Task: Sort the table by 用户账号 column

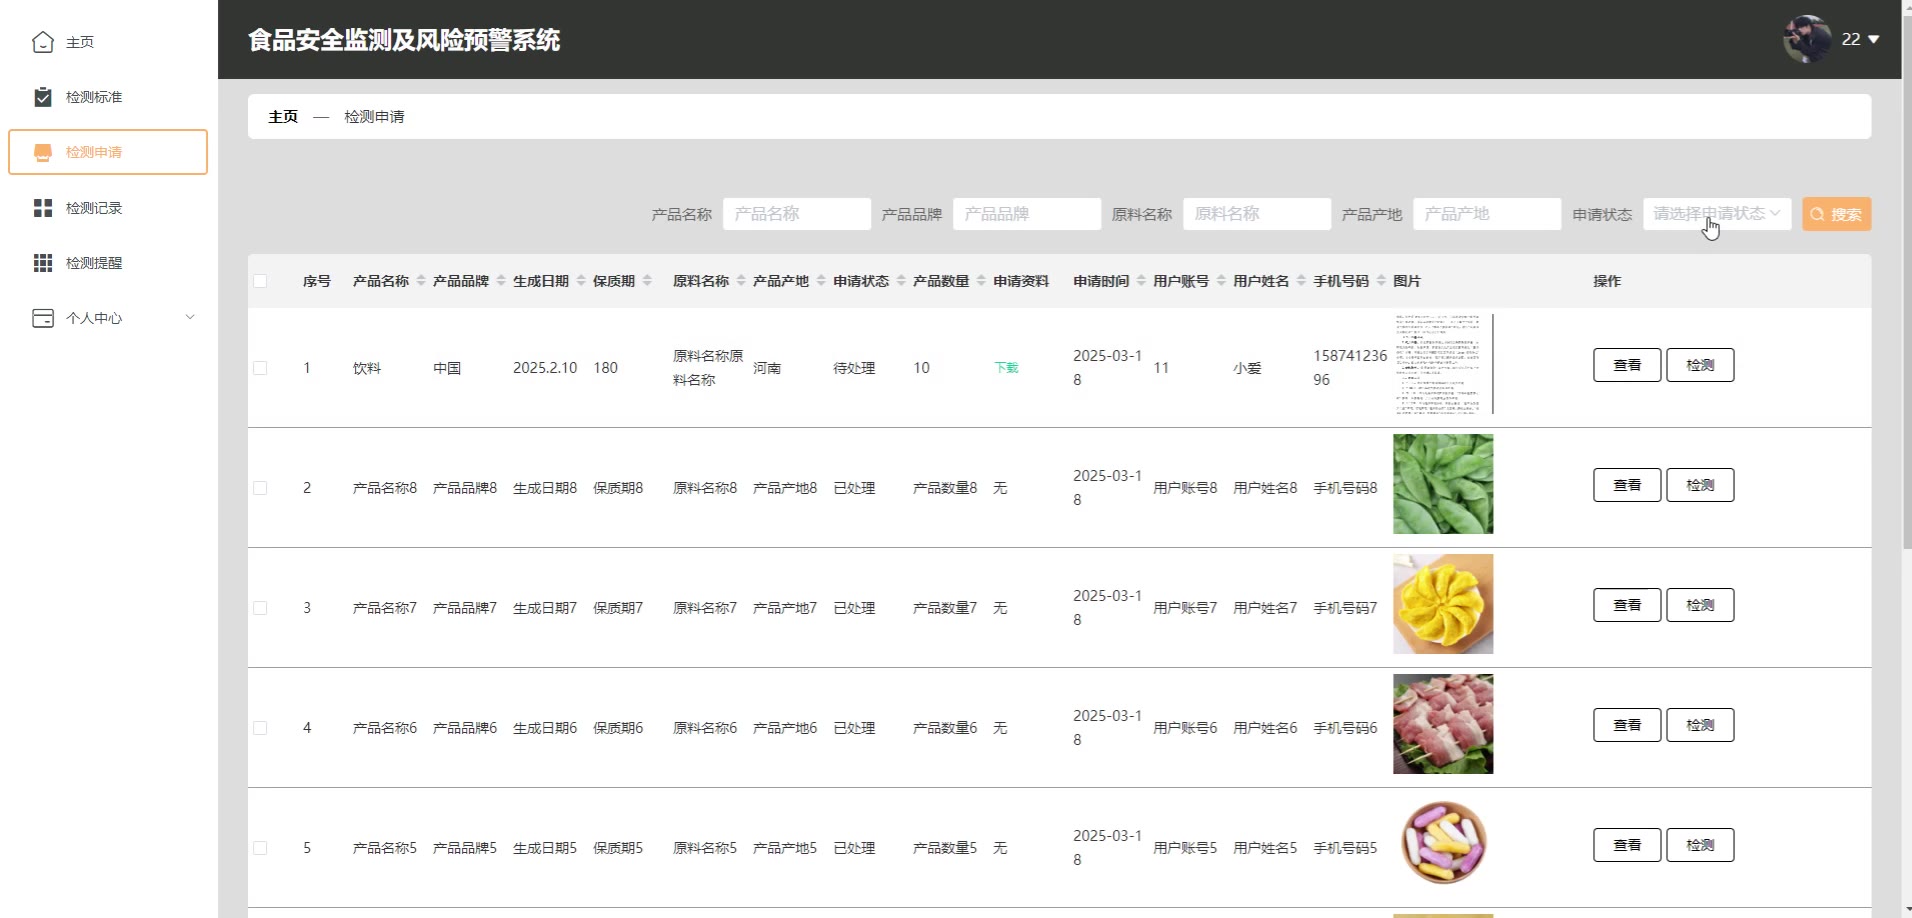Action: click(1221, 281)
